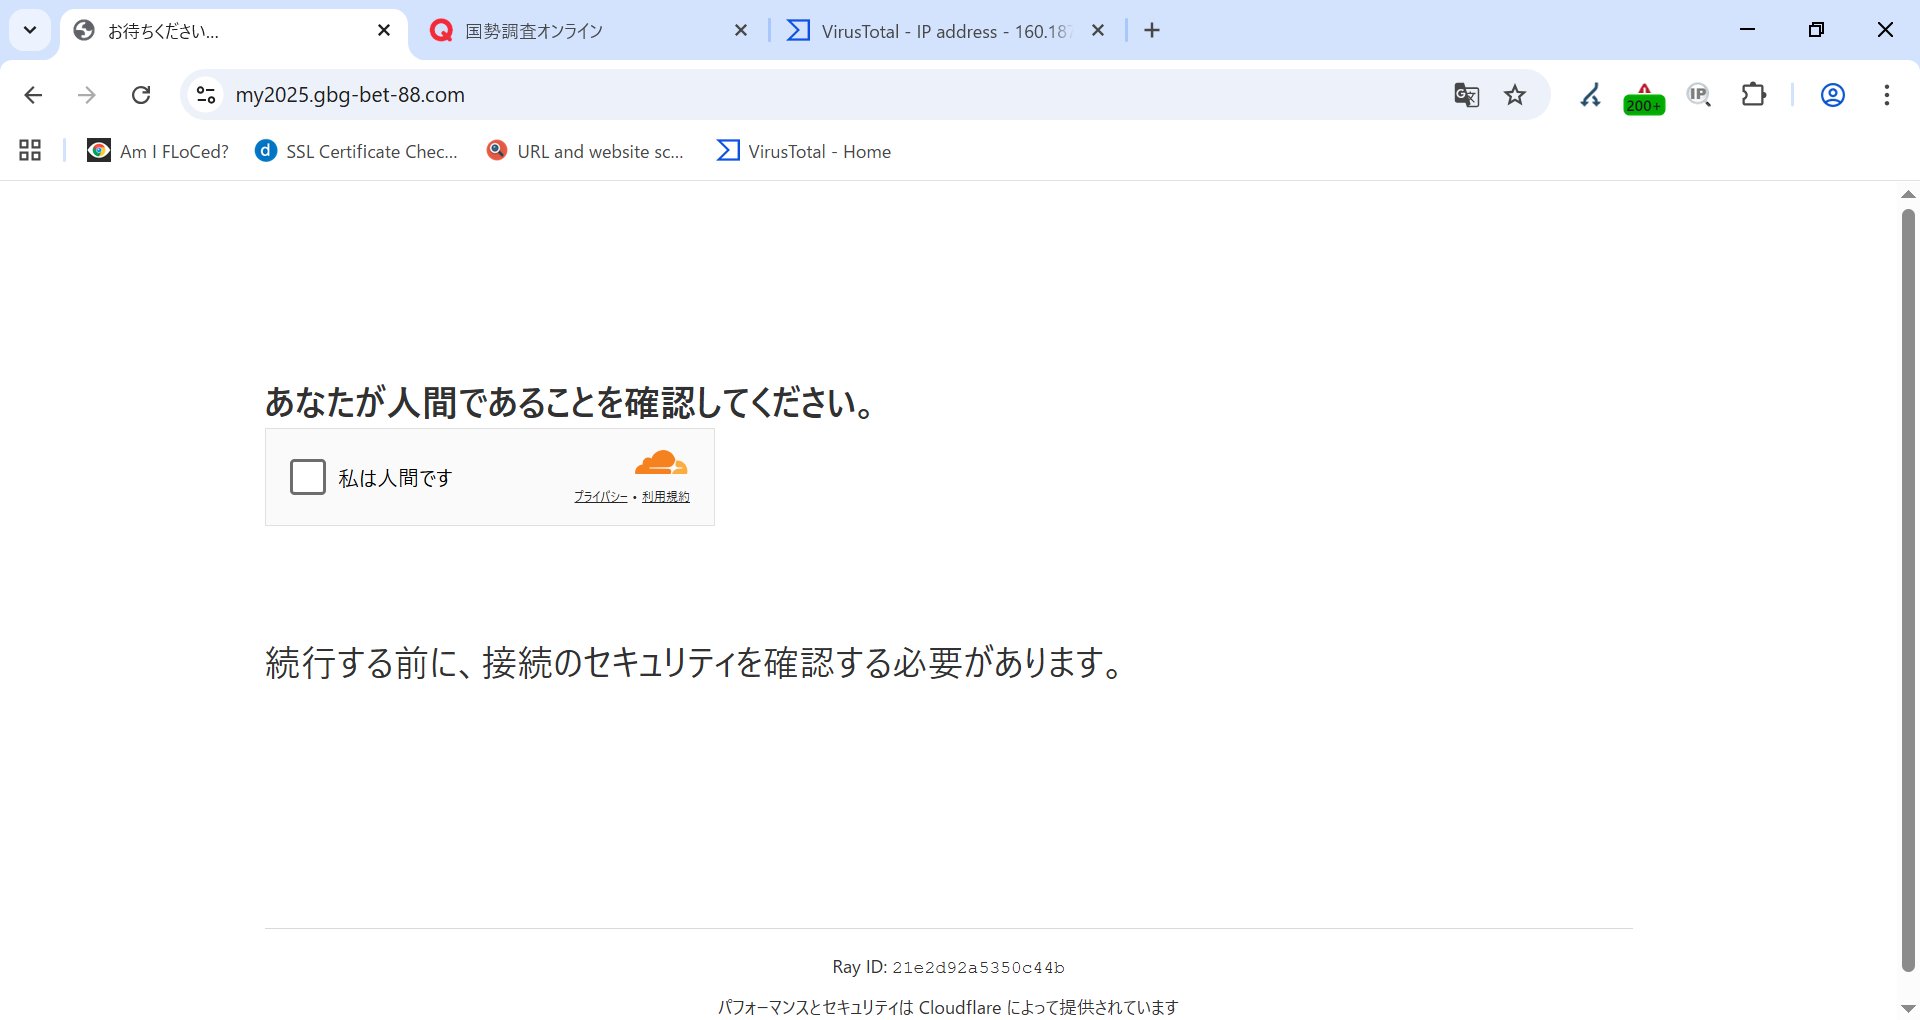Open the Chrome profile icon

tap(1832, 95)
